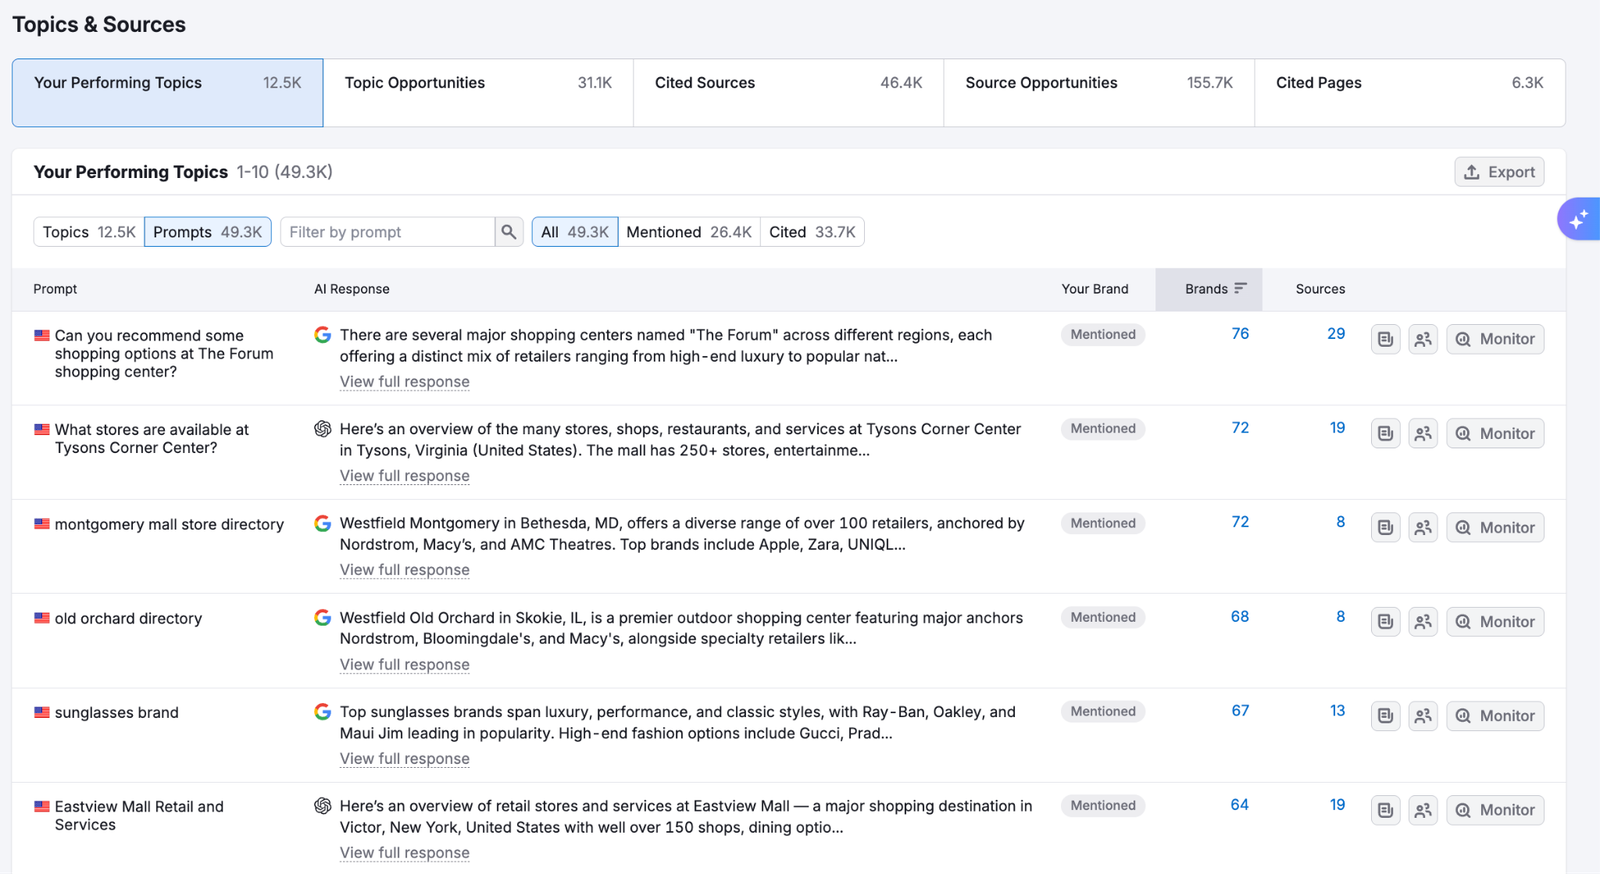This screenshot has width=1600, height=874.
Task: Filter by Mentioned 26.4K
Action: point(689,232)
